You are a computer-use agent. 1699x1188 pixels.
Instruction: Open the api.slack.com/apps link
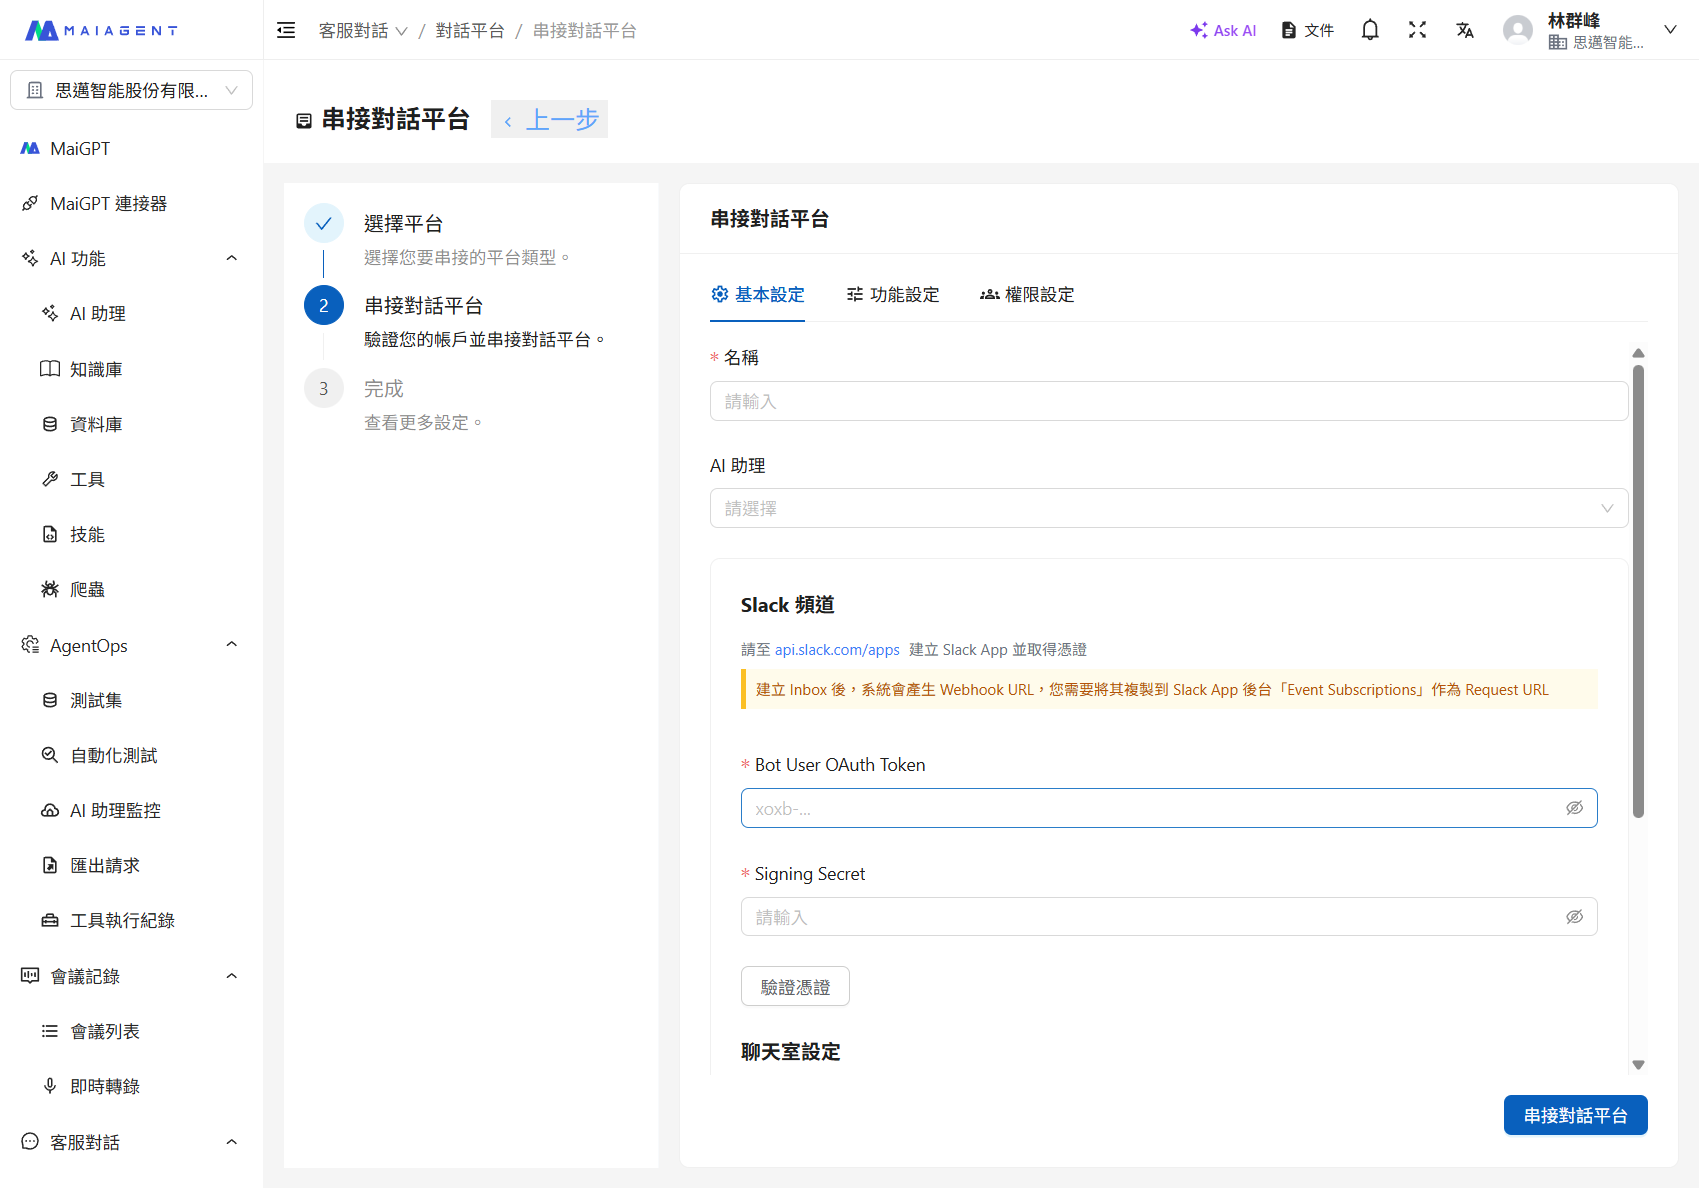837,650
